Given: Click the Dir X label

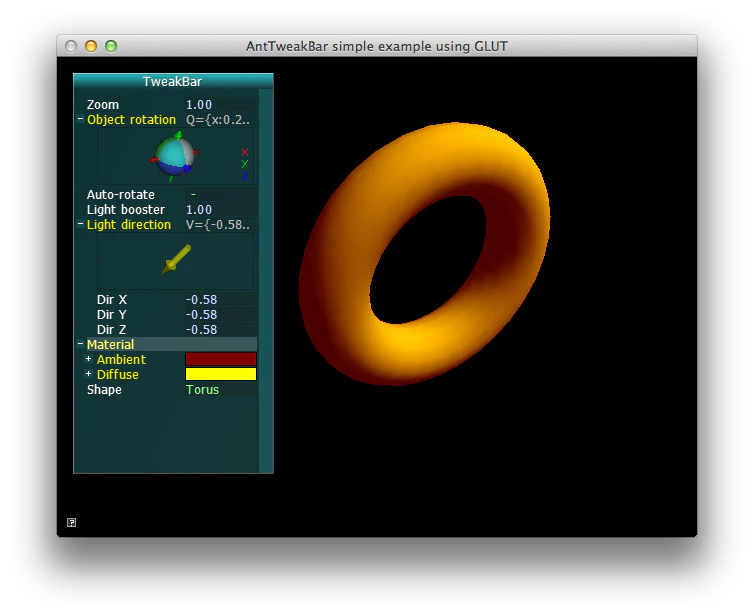Looking at the screenshot, I should pyautogui.click(x=112, y=300).
